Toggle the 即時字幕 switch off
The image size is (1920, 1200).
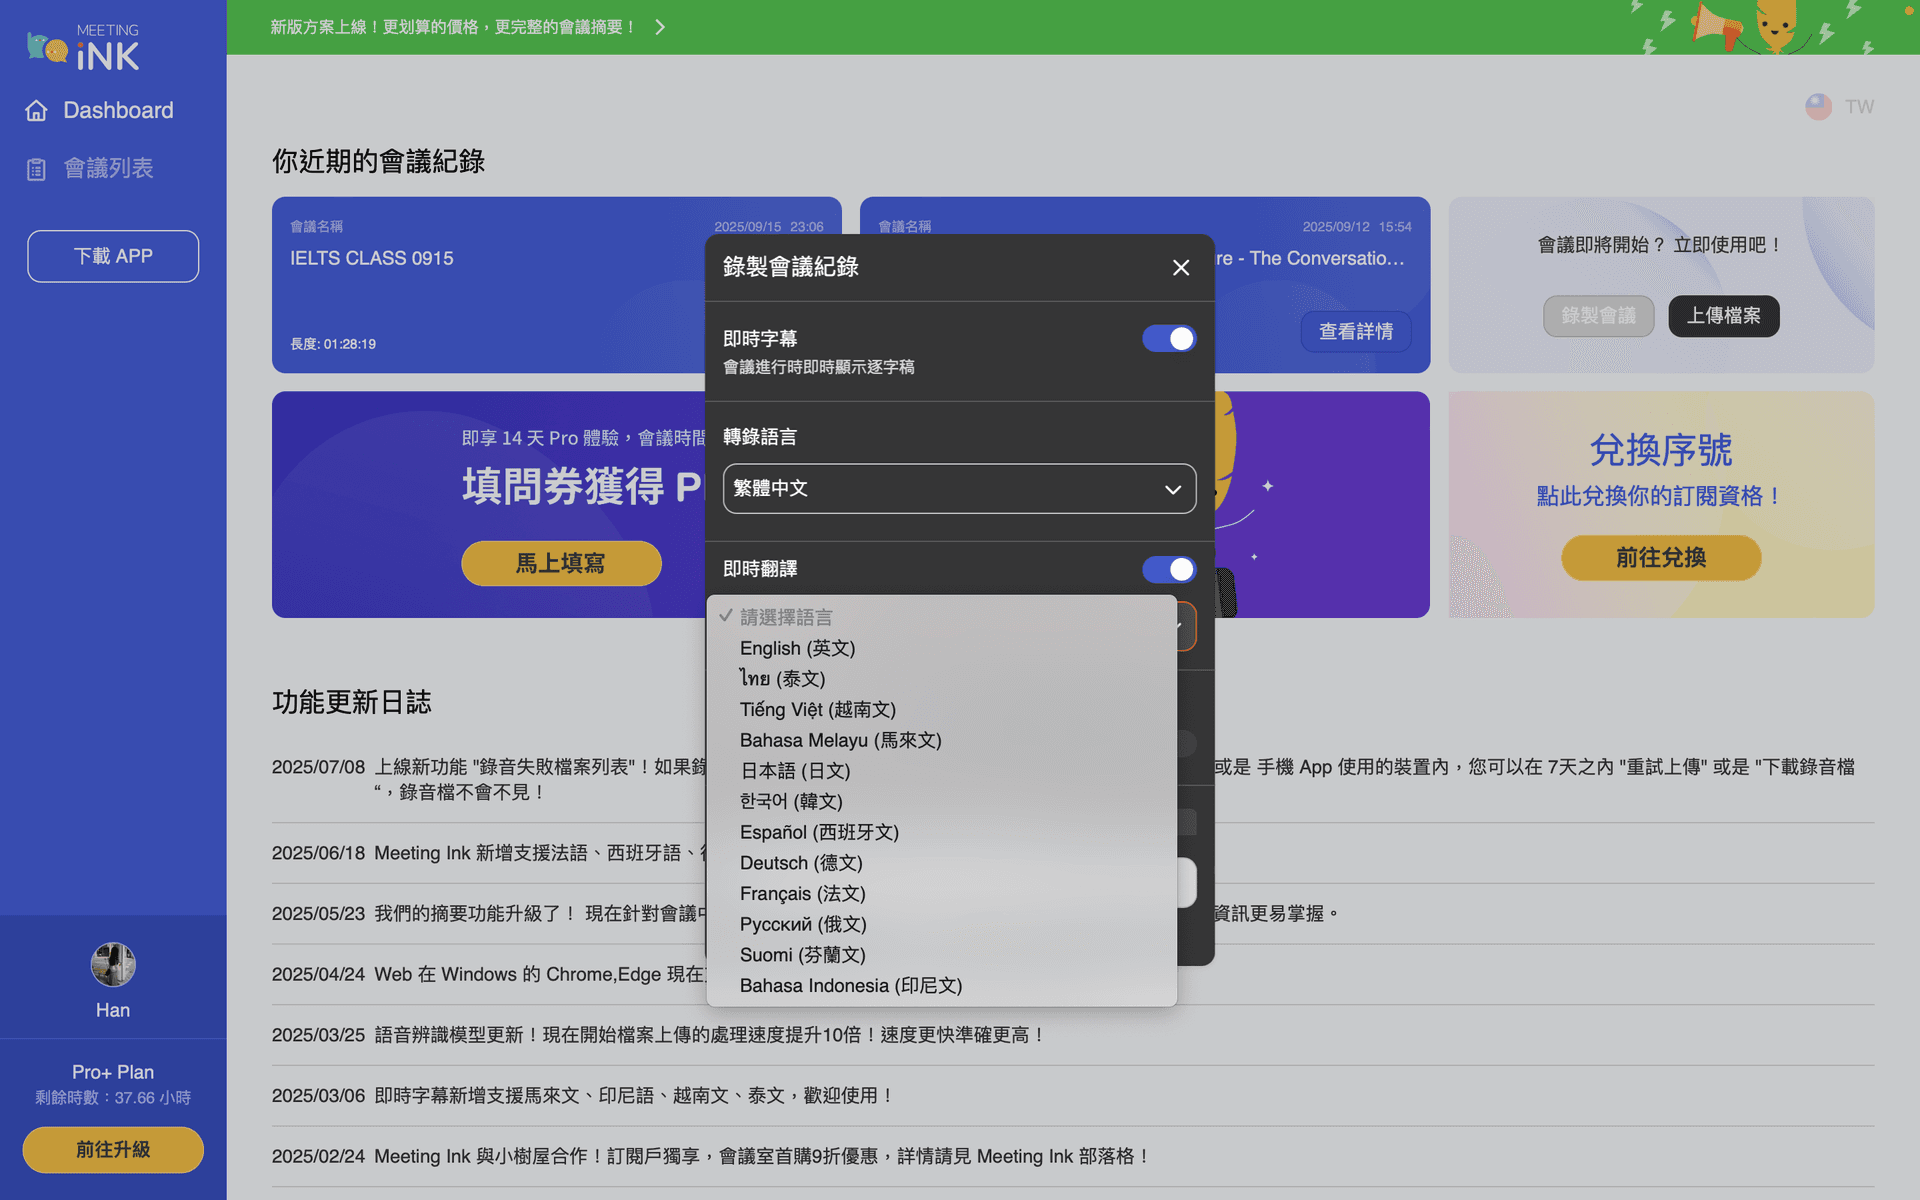[1168, 339]
